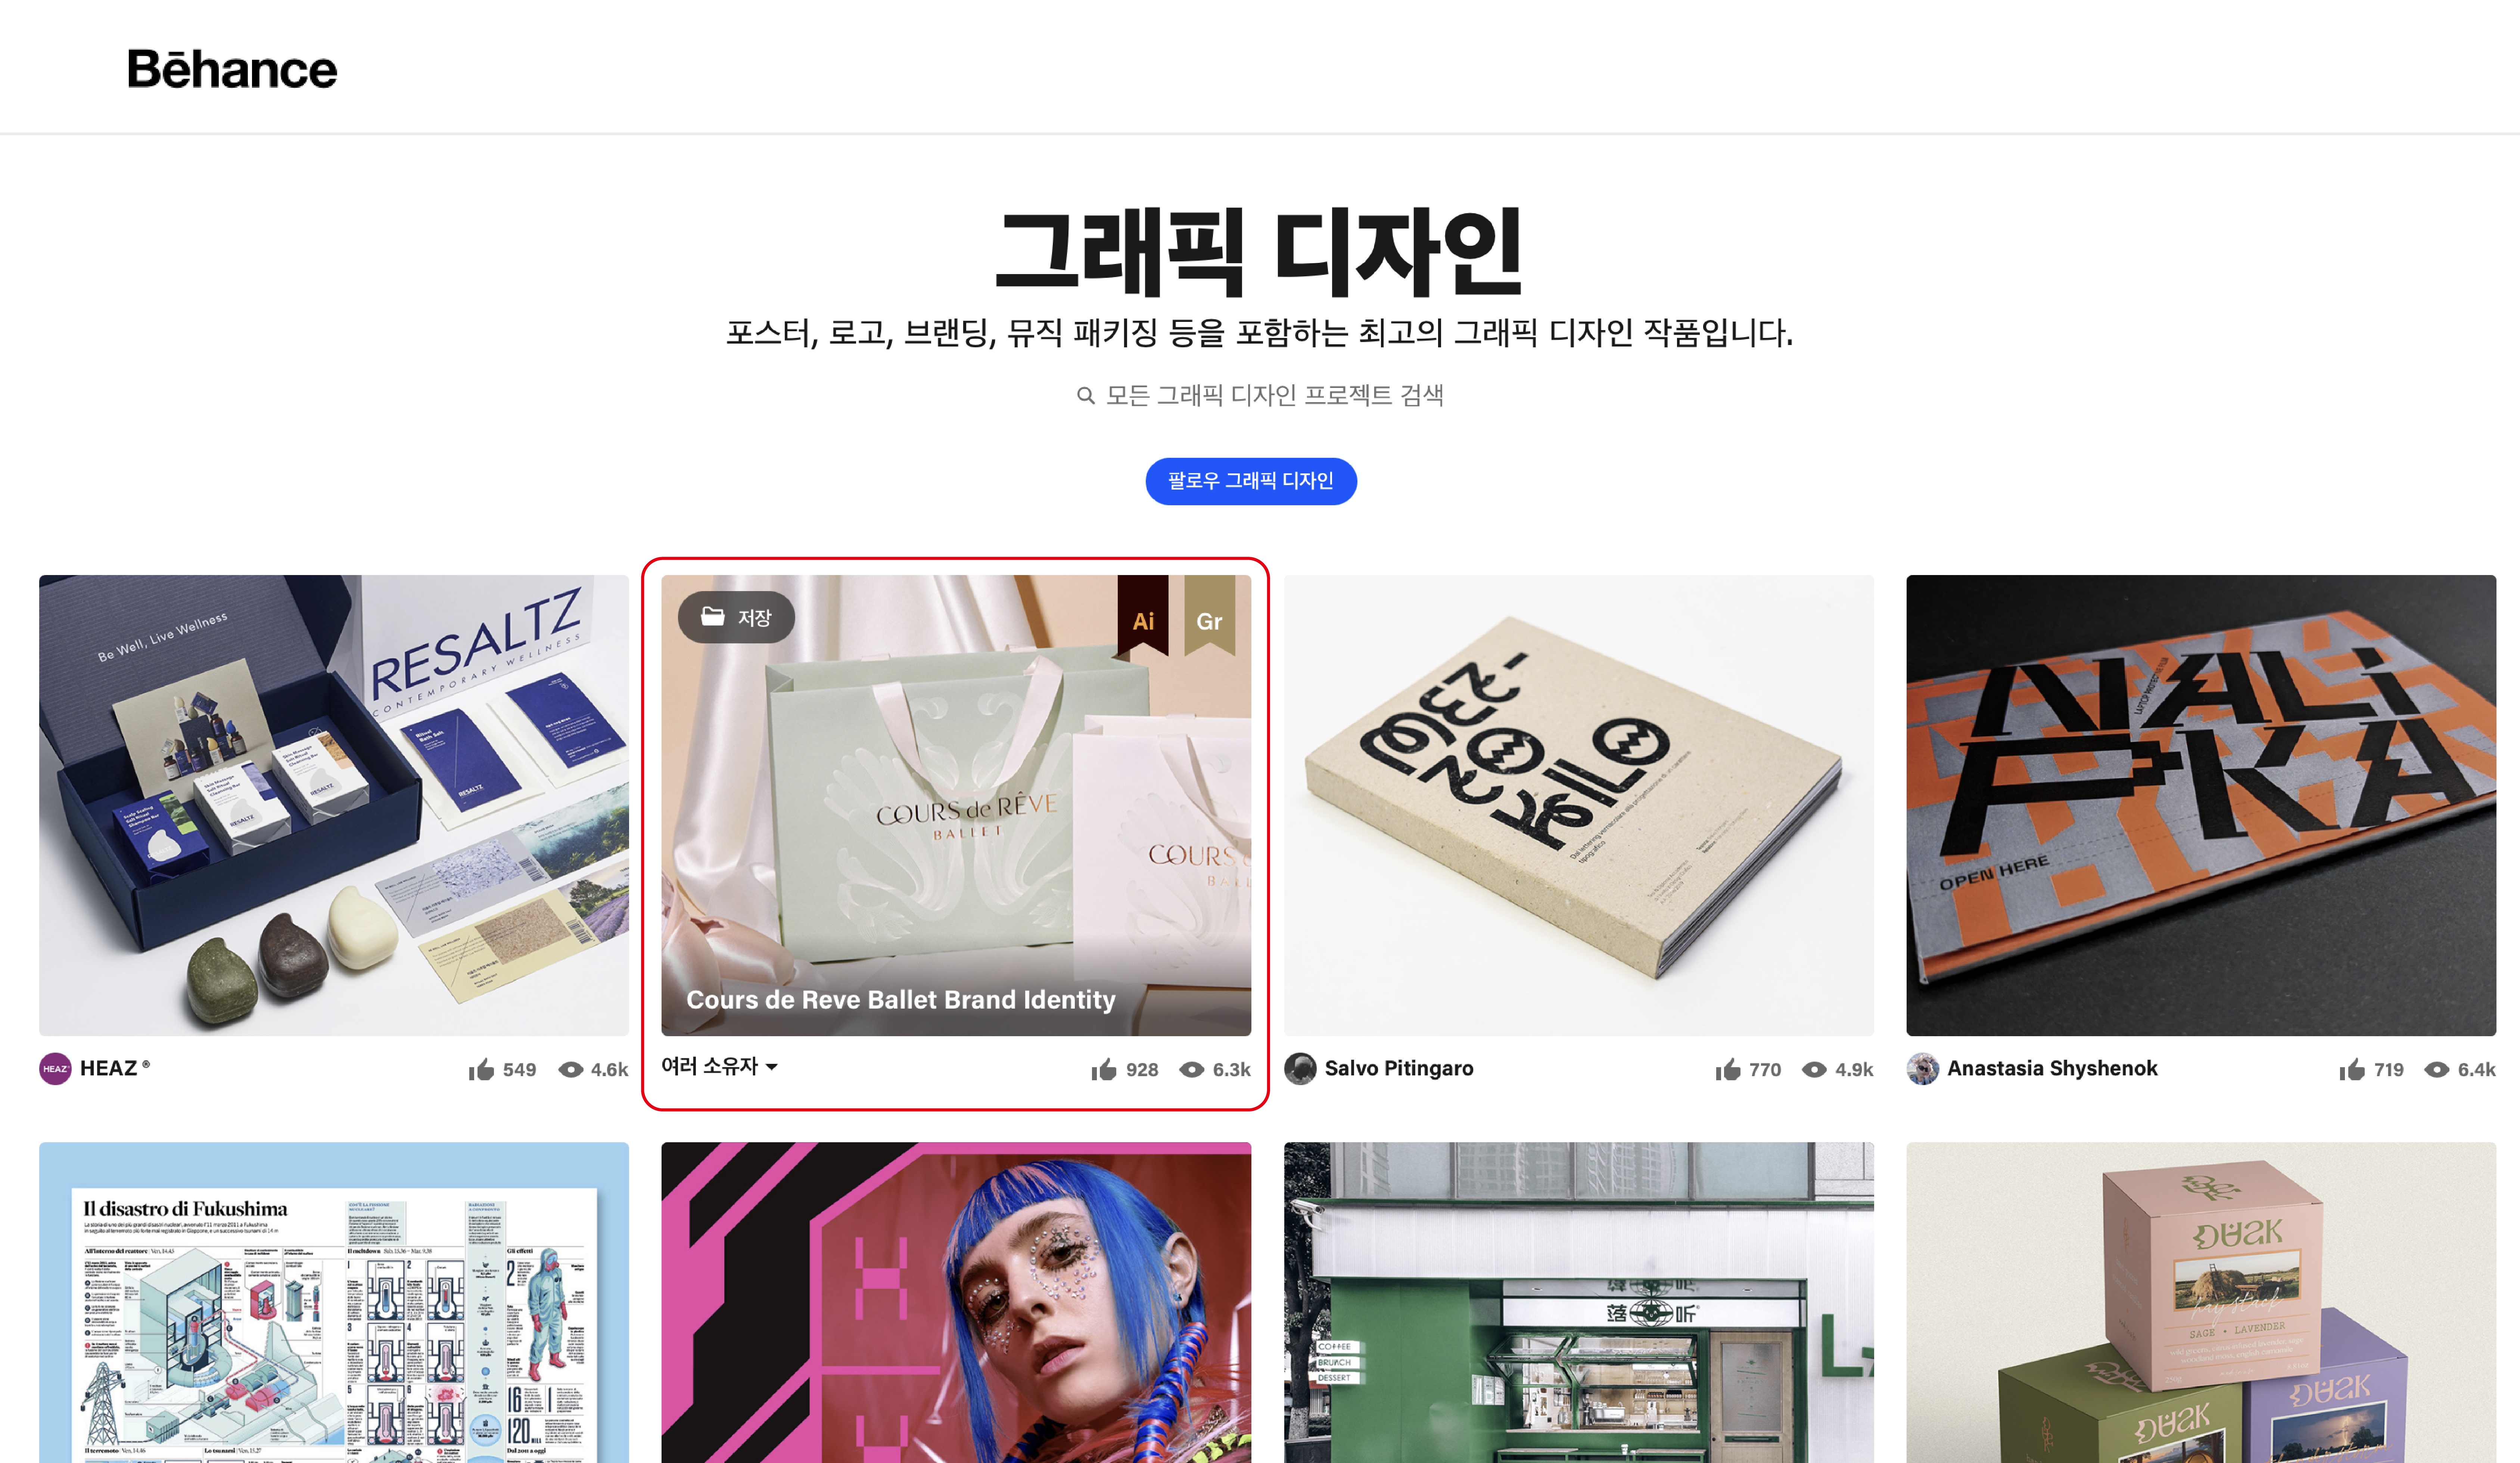2520x1463 pixels.
Task: Click the 팔로우 그래픽 디자인 follow button
Action: [1251, 481]
